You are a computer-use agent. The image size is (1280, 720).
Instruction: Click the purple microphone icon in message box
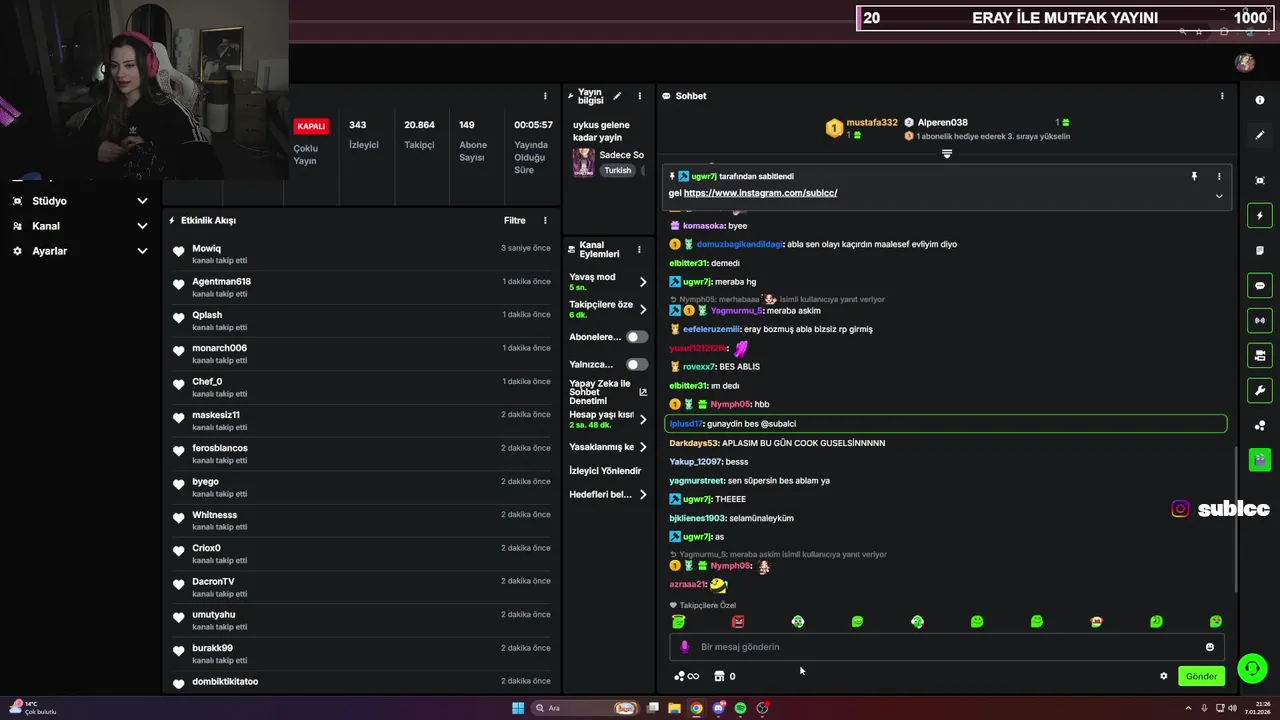pyautogui.click(x=685, y=647)
